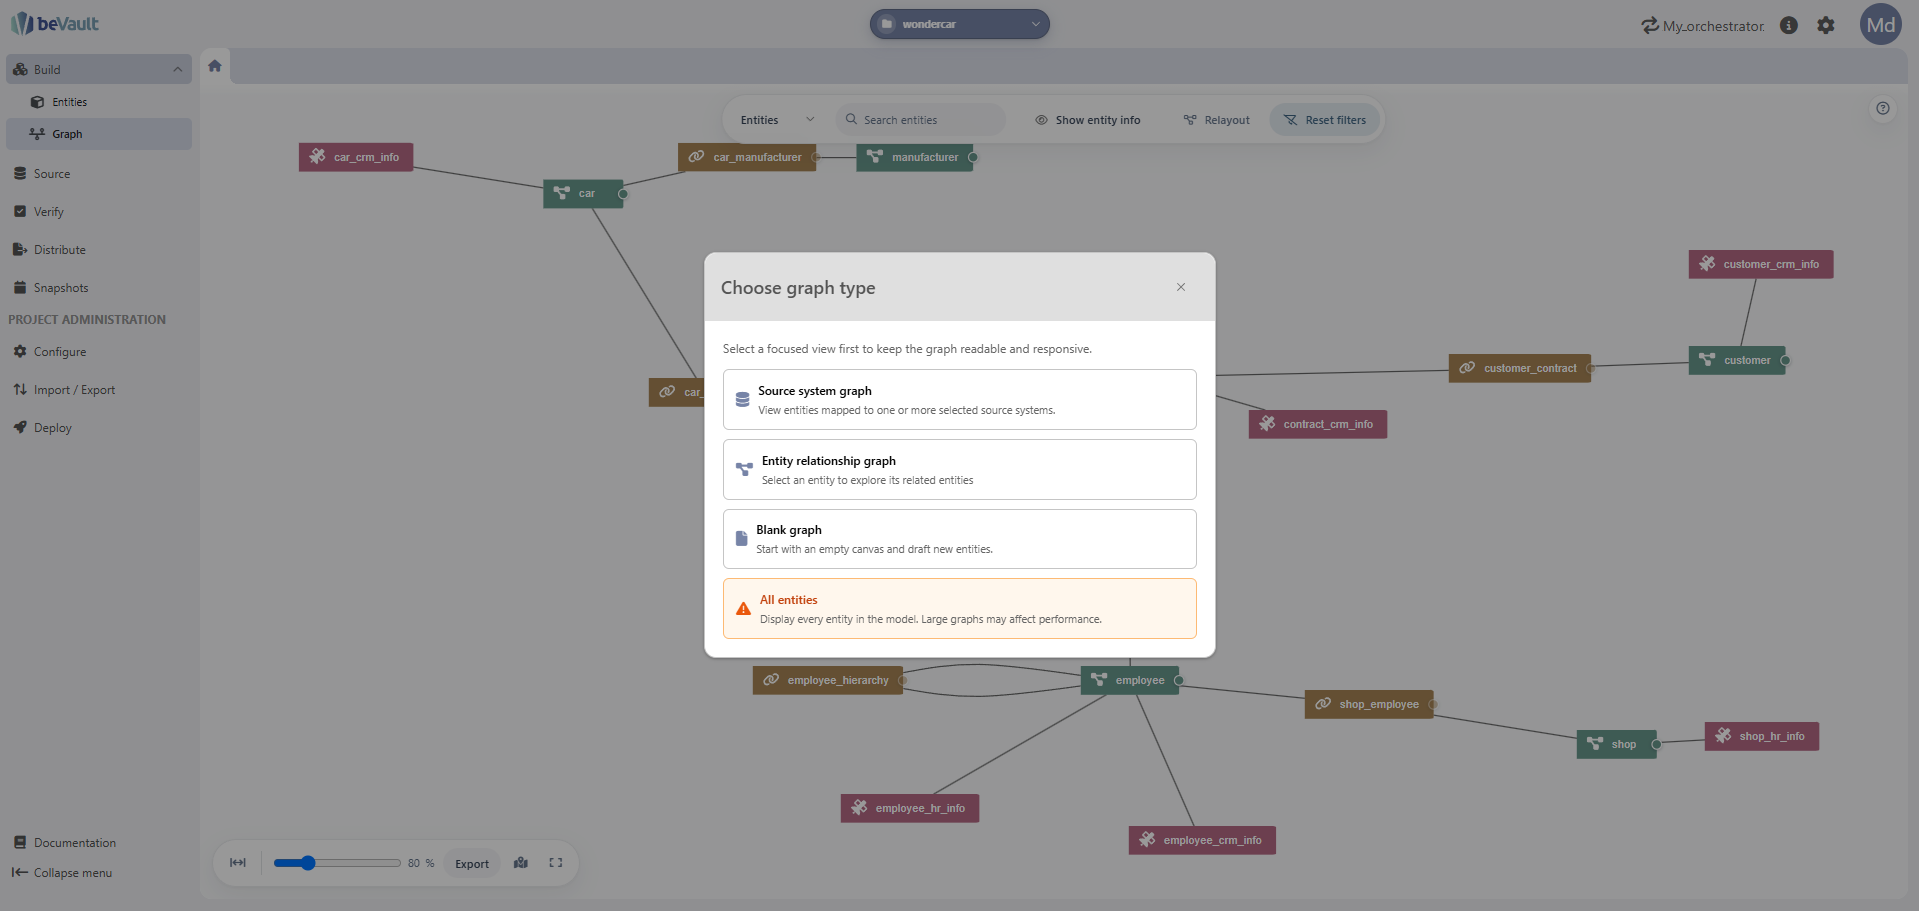This screenshot has width=1919, height=911.
Task: Open the home tab icon
Action: 214,66
